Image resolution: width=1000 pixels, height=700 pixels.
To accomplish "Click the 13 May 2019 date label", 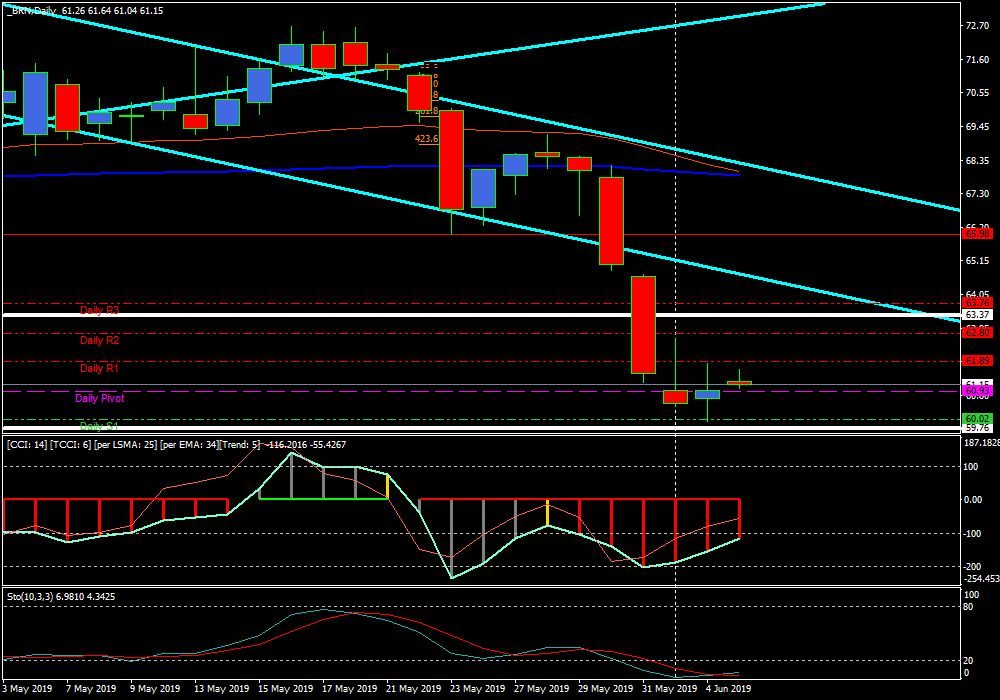I will pyautogui.click(x=220, y=688).
